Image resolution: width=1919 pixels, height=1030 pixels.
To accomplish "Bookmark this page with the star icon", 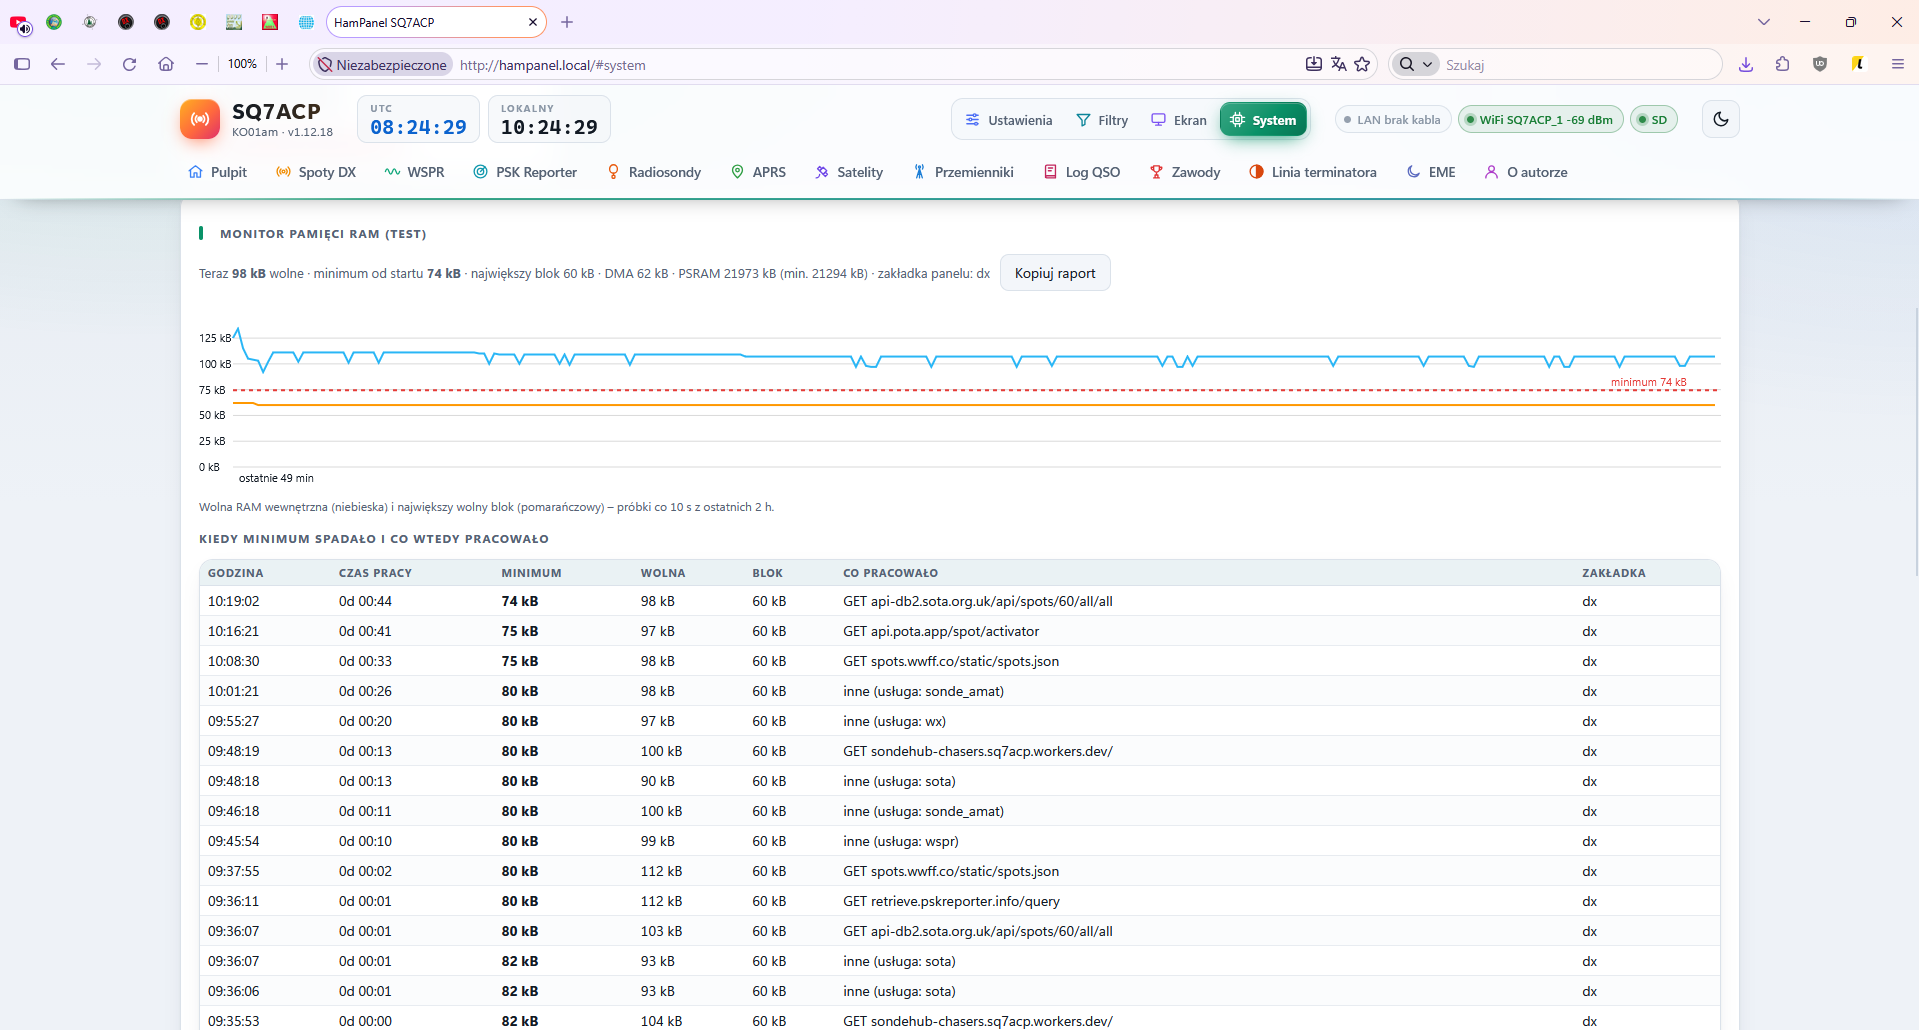I will pos(1362,64).
